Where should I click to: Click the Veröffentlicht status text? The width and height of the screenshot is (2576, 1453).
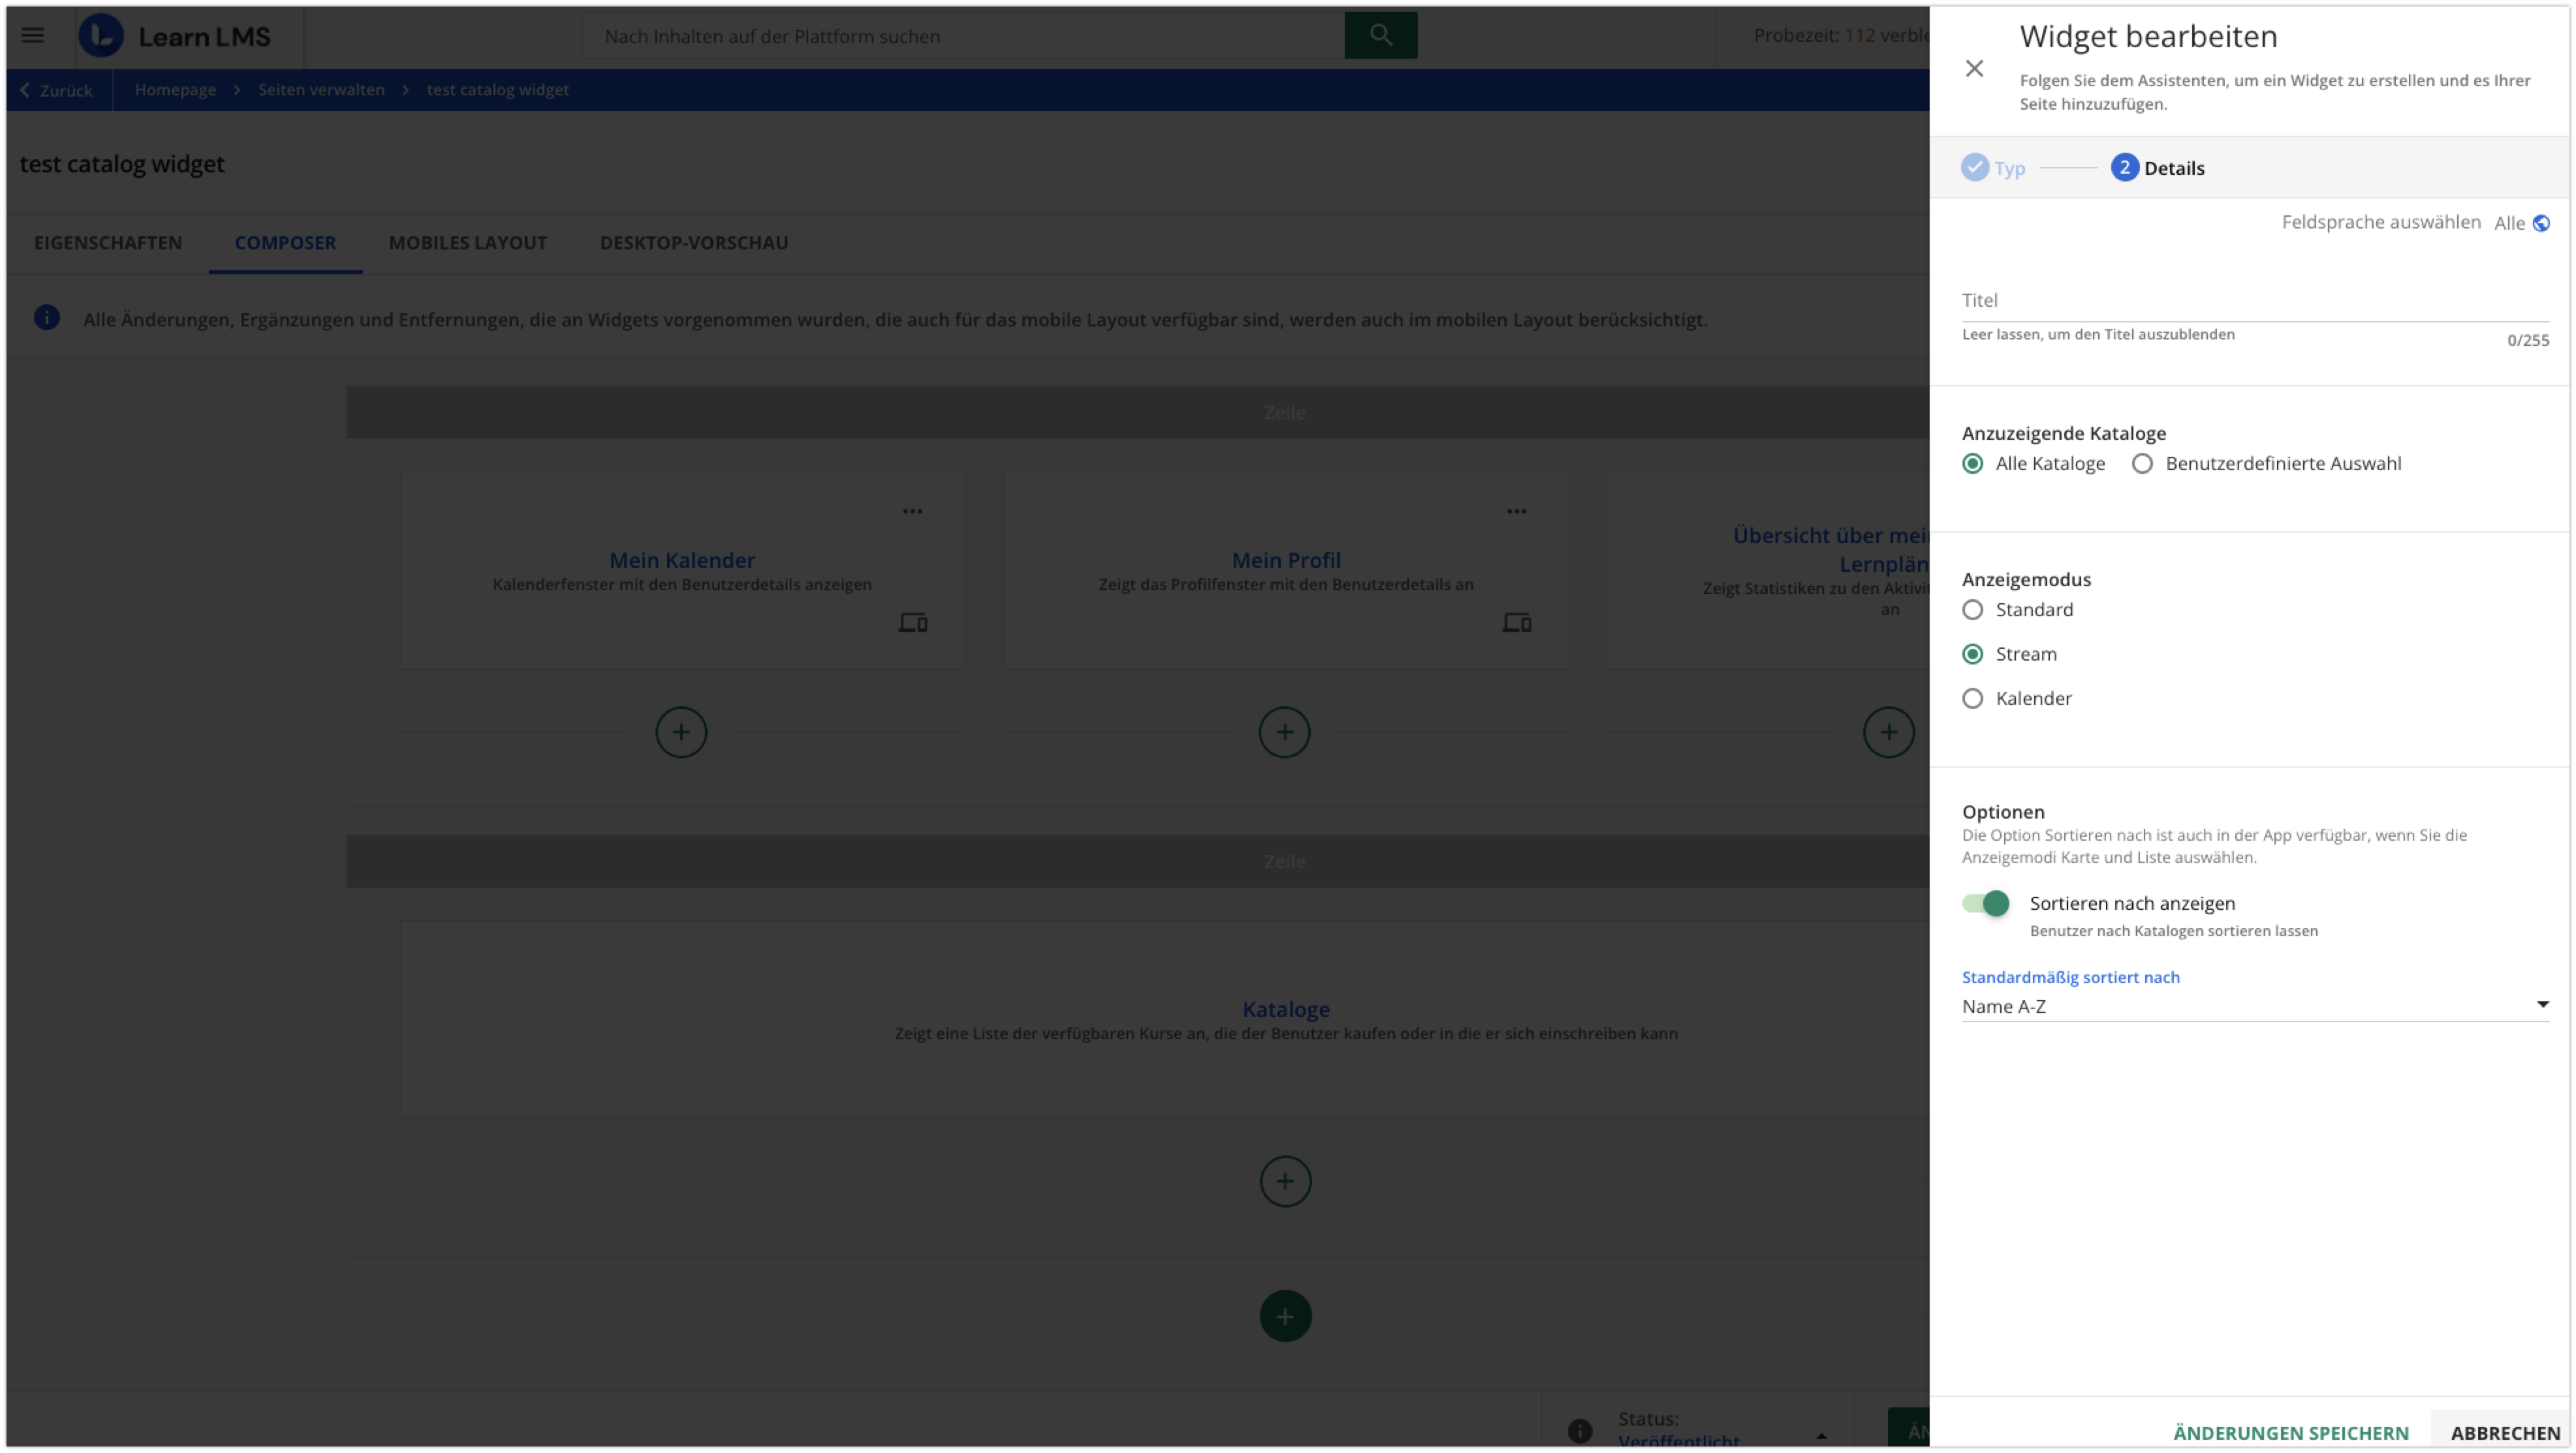tap(1679, 1440)
